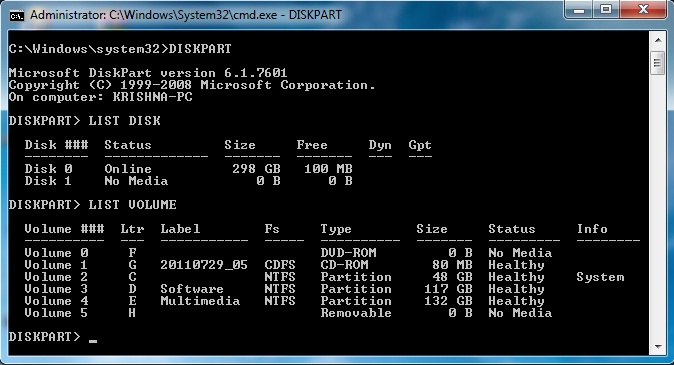
Task: Click the scrollbar down arrow
Action: pyautogui.click(x=658, y=347)
